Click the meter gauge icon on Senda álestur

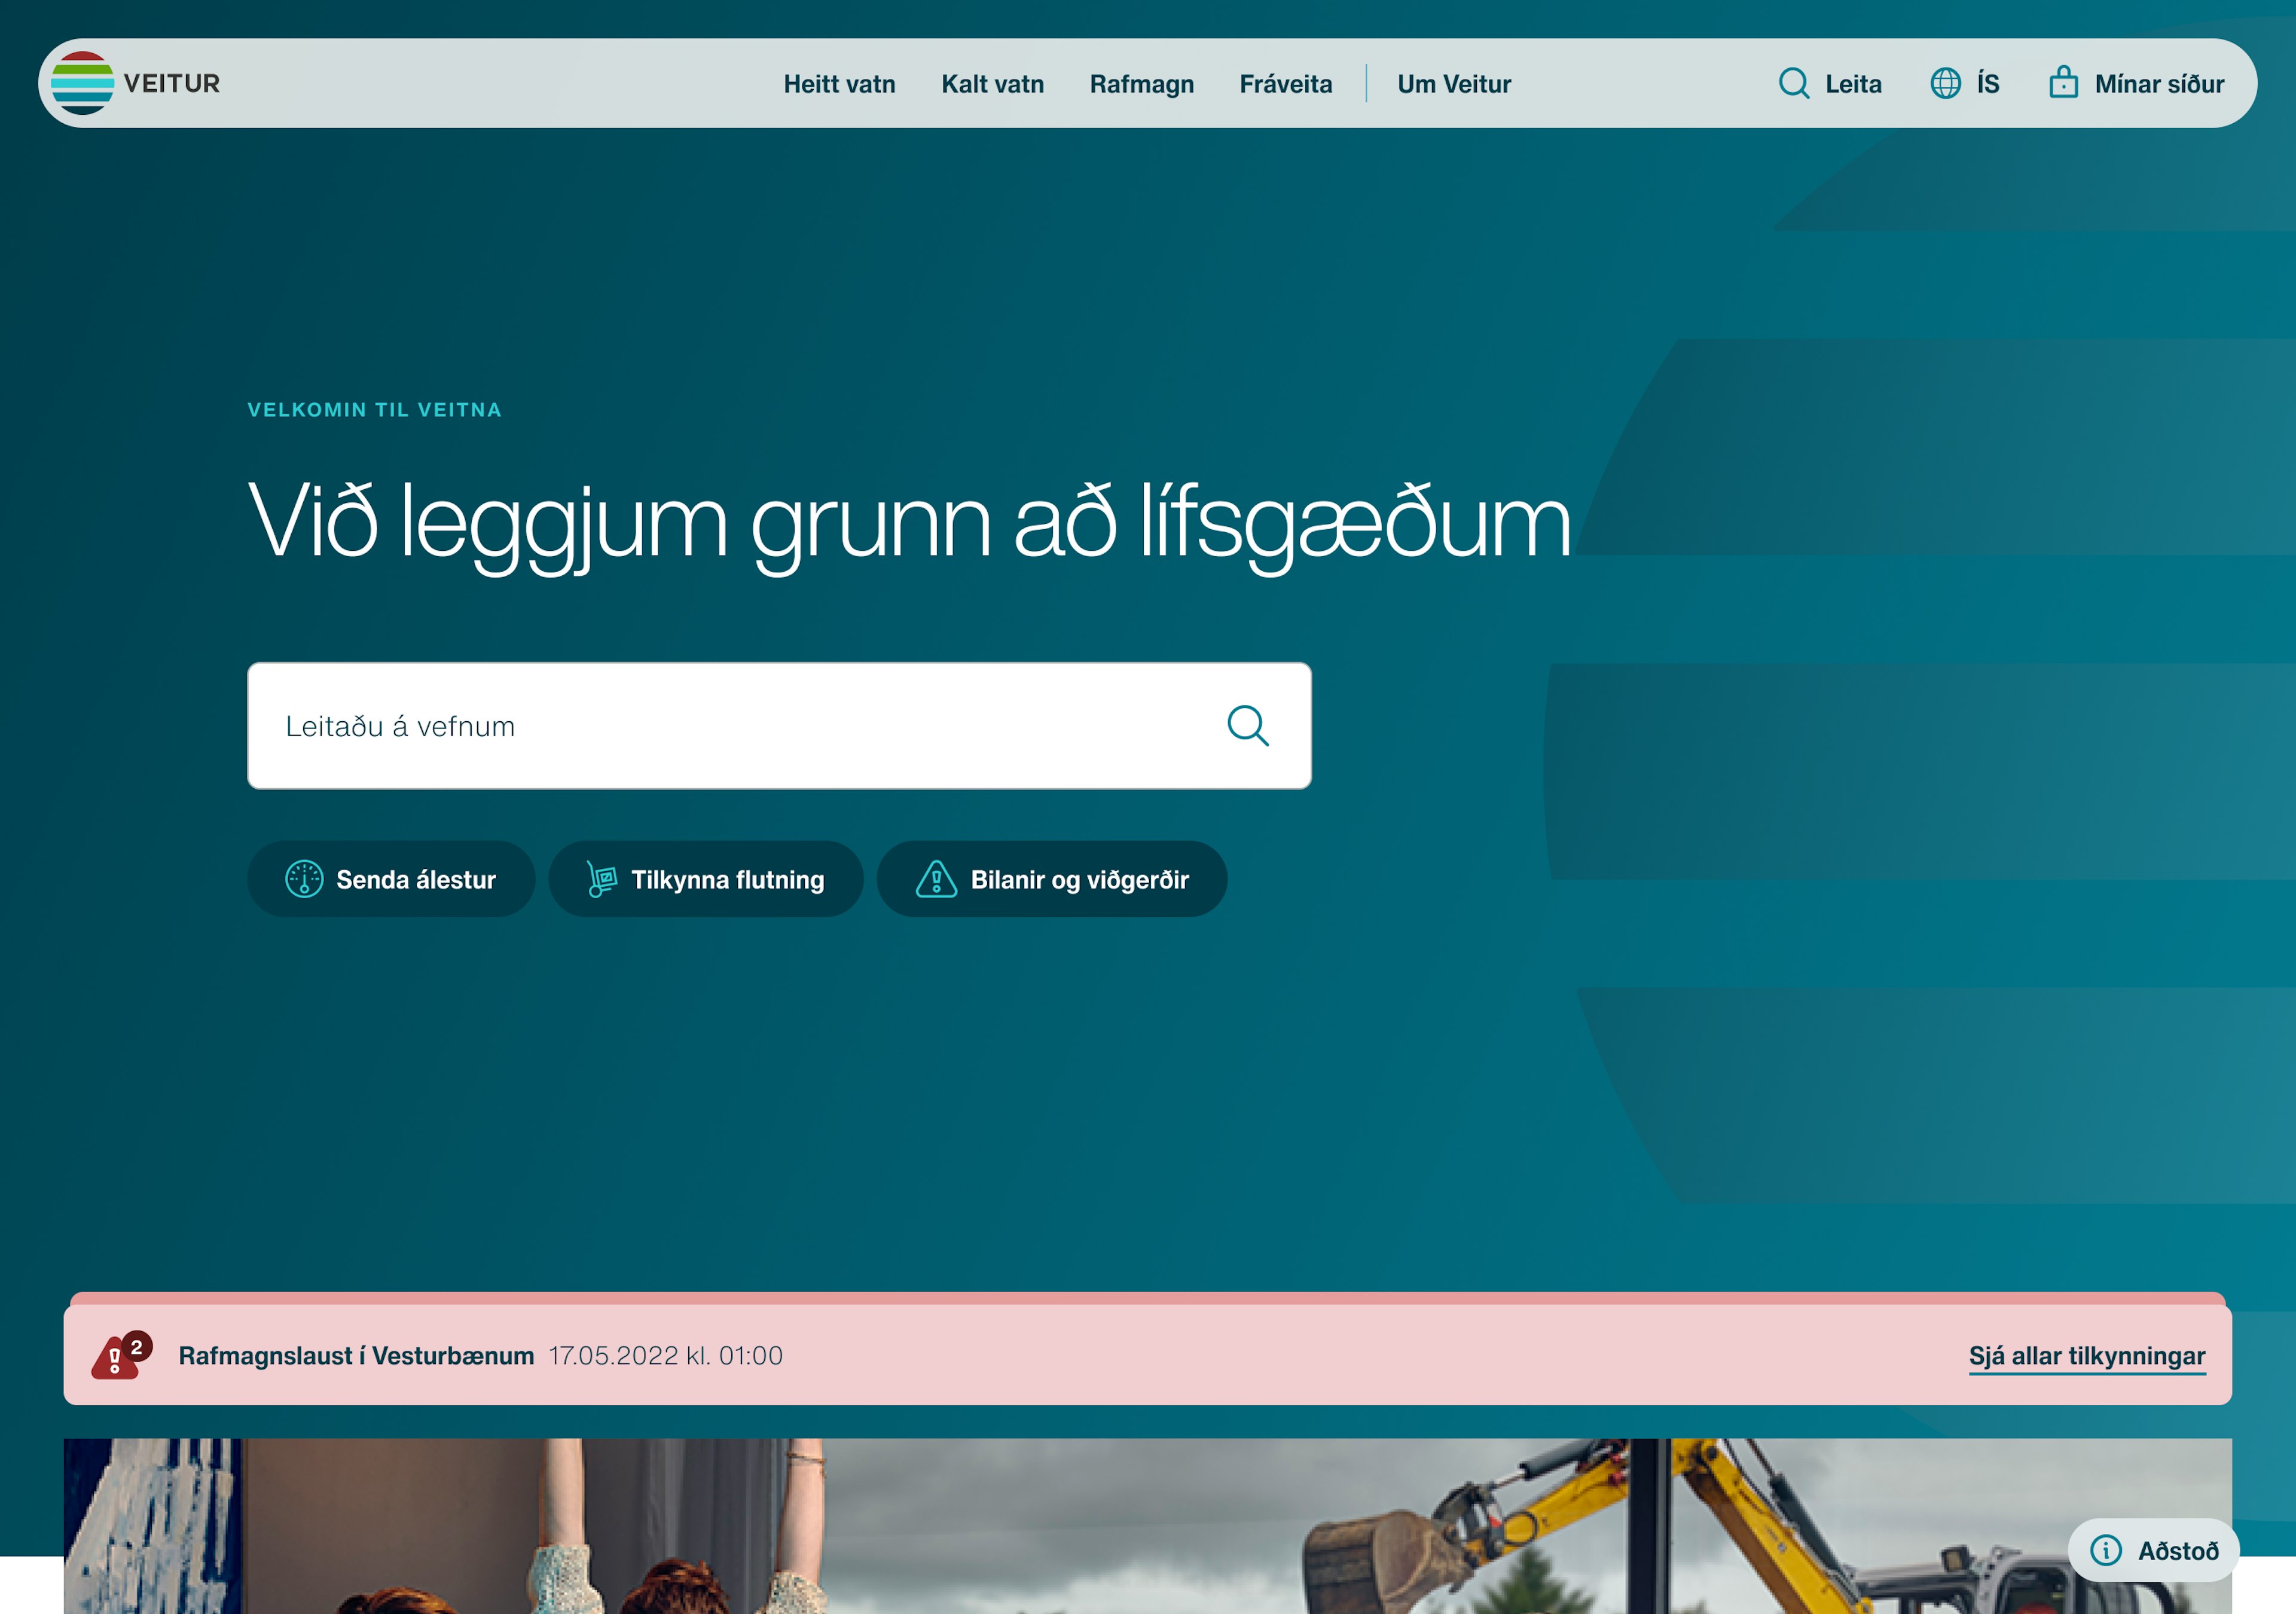304,879
